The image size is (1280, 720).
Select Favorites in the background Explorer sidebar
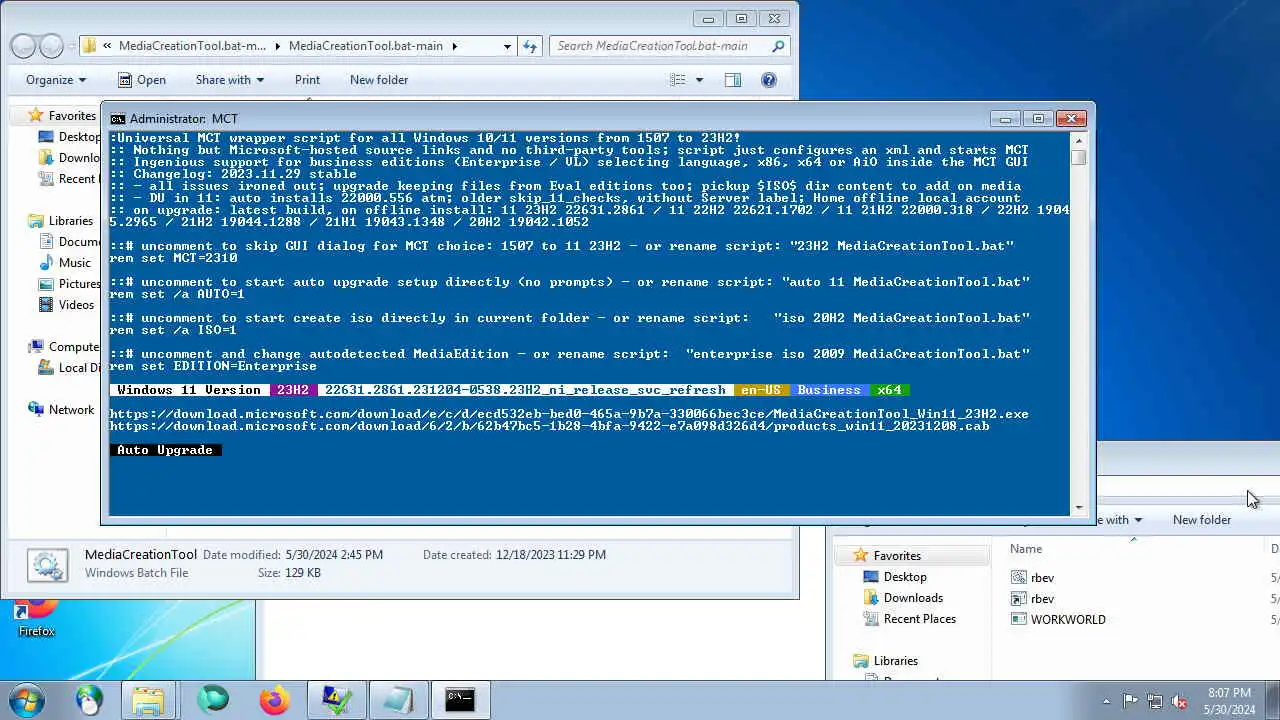[897, 556]
